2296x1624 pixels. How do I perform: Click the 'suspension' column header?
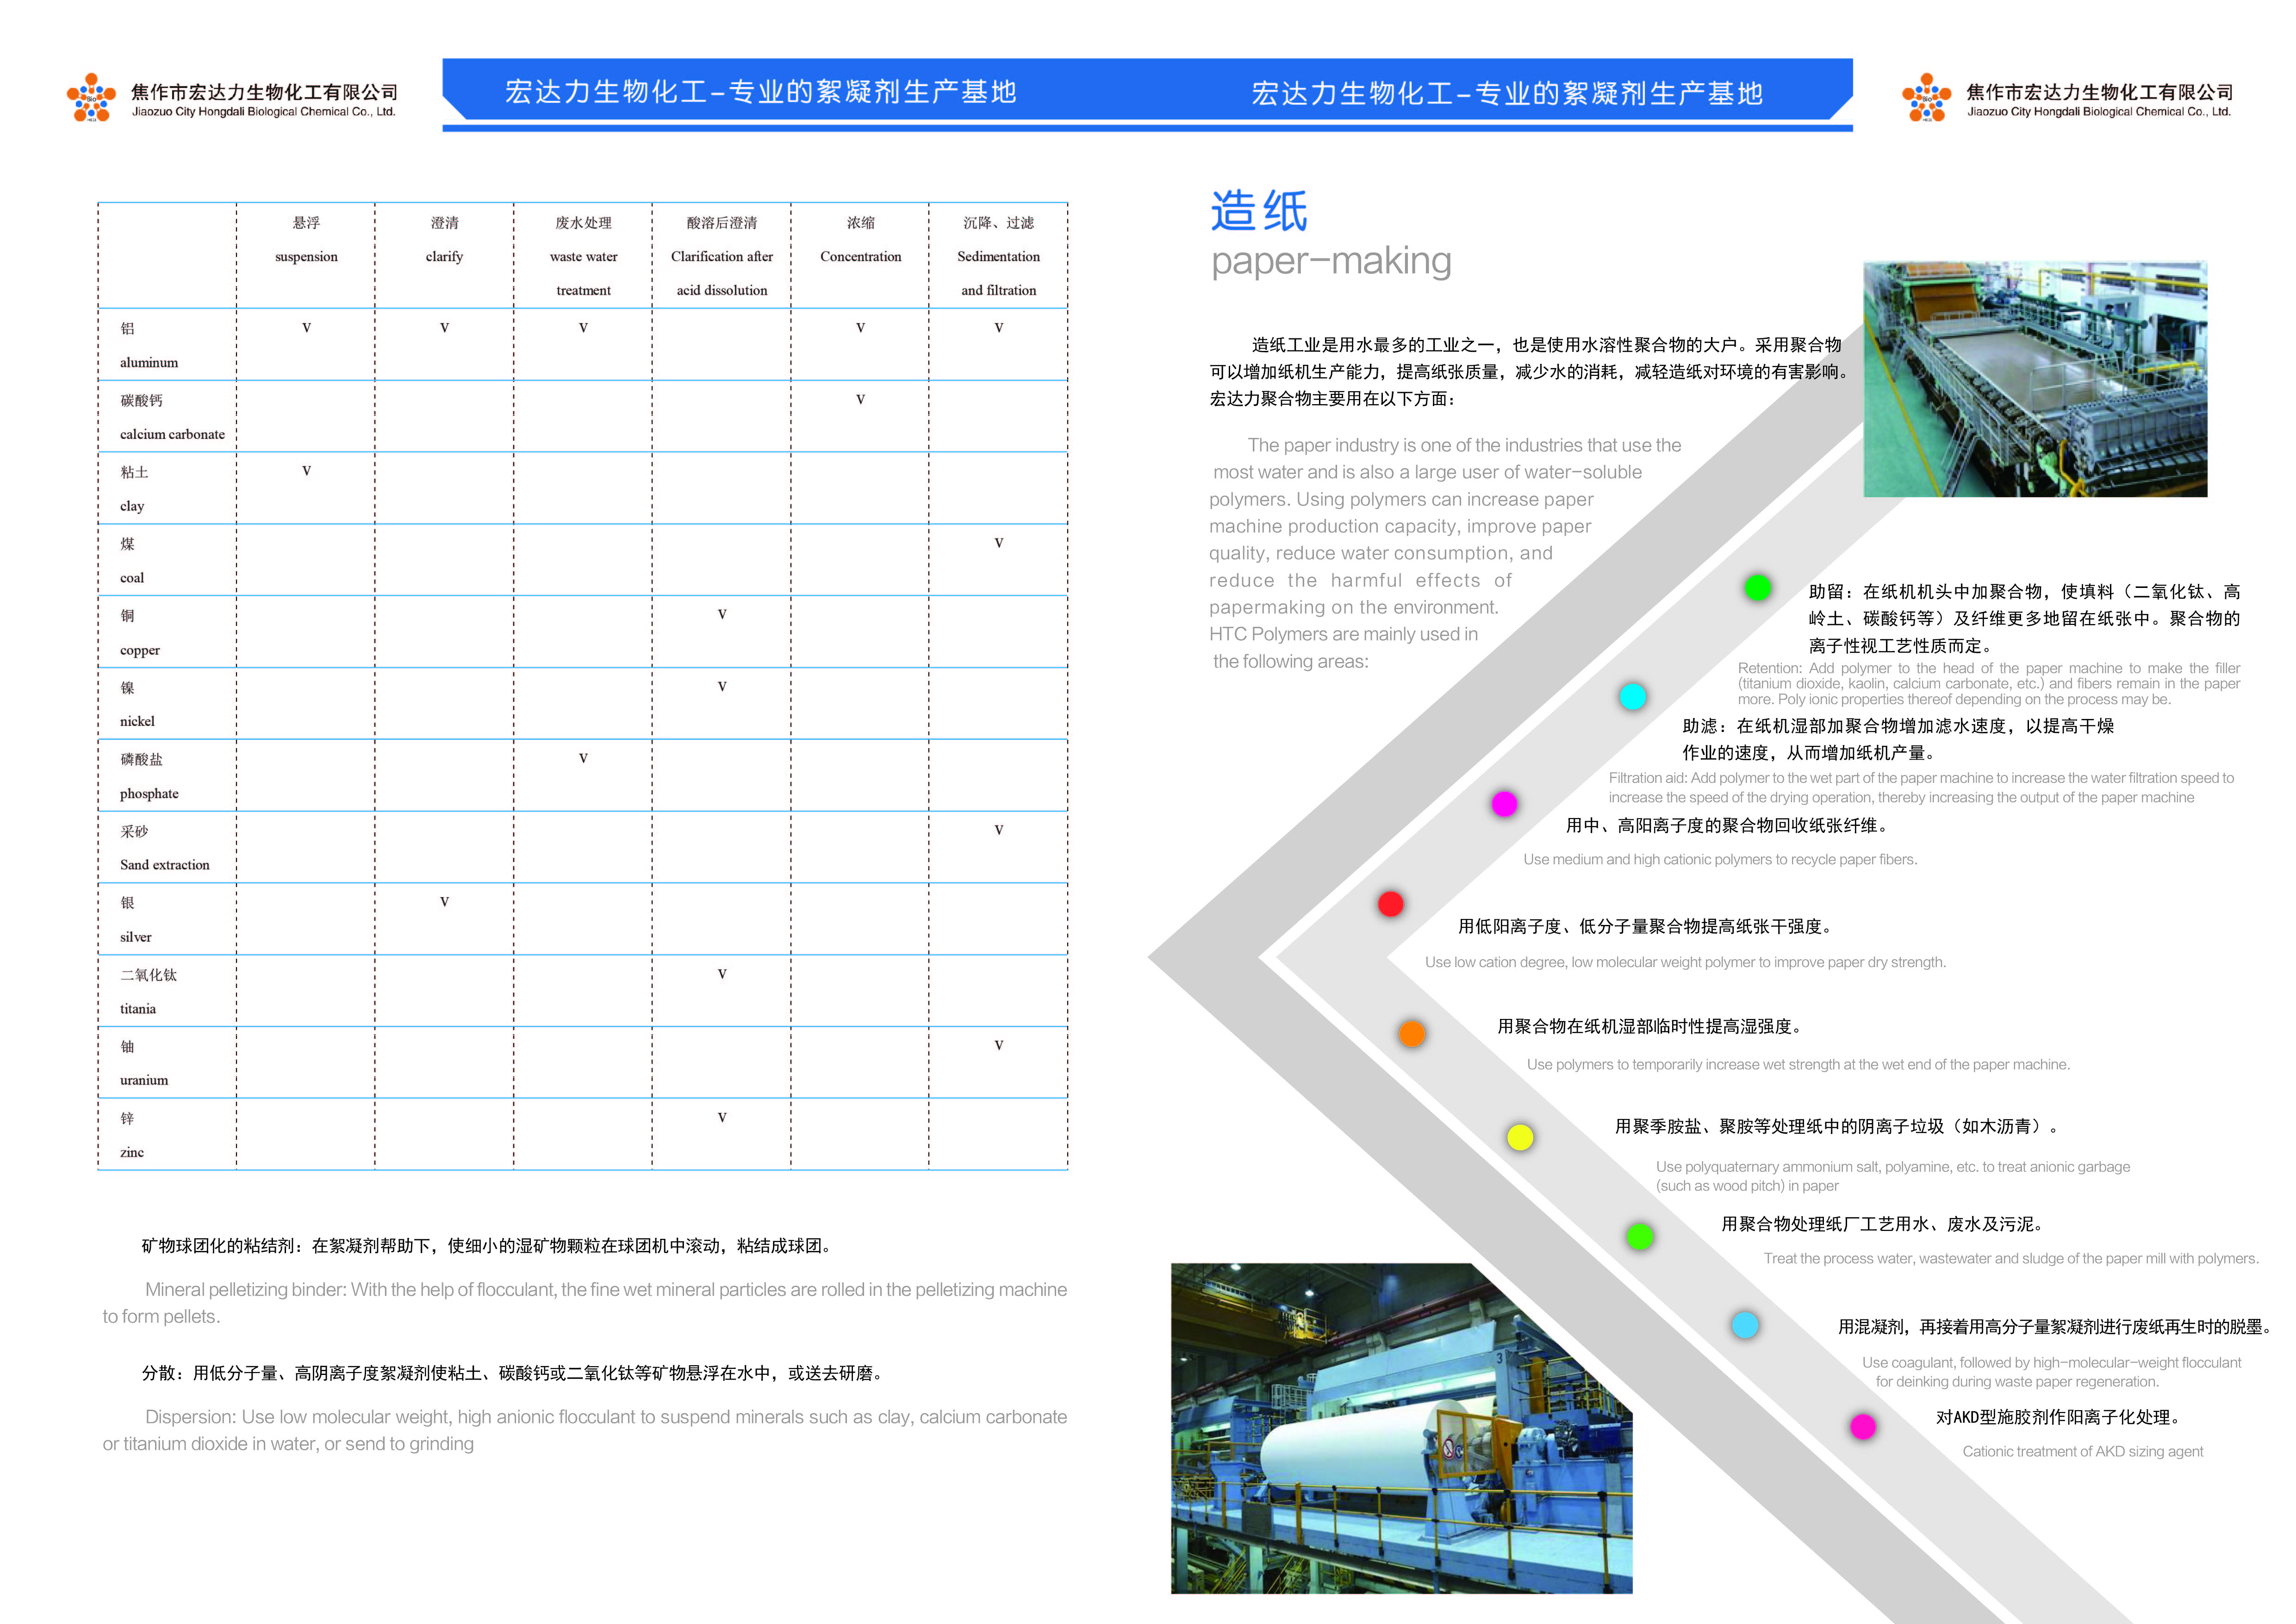(x=306, y=256)
